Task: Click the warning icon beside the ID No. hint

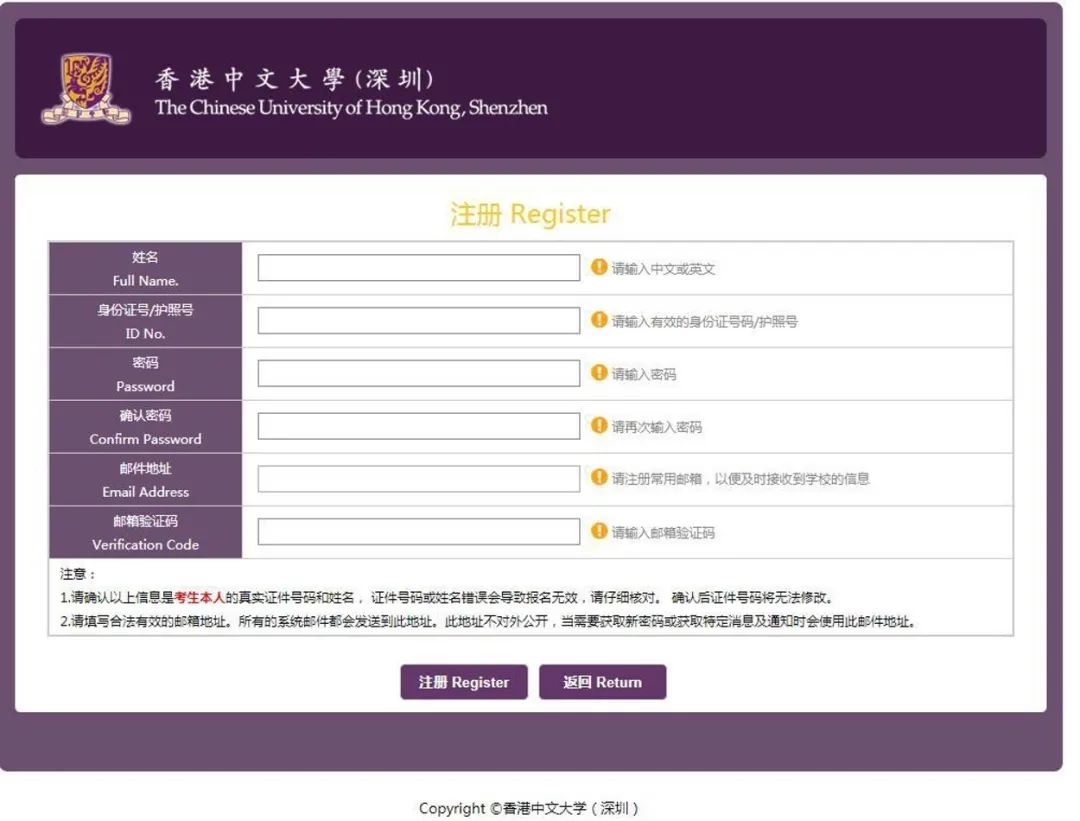Action: pos(599,320)
